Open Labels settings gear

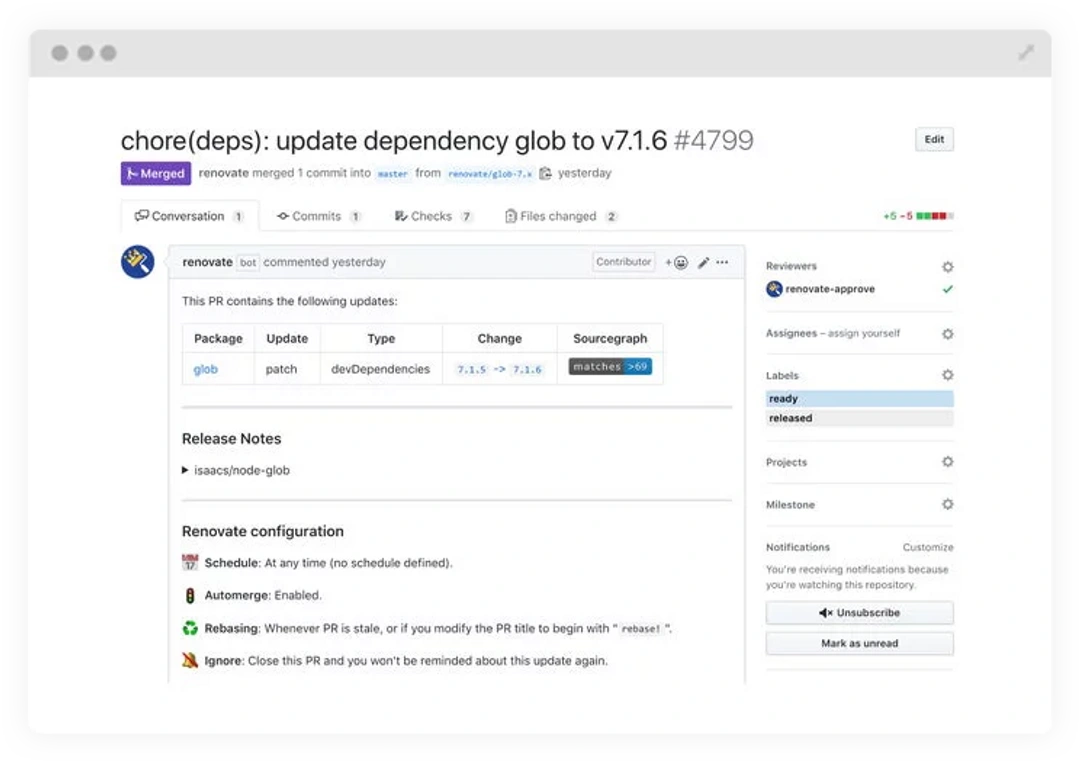948,375
